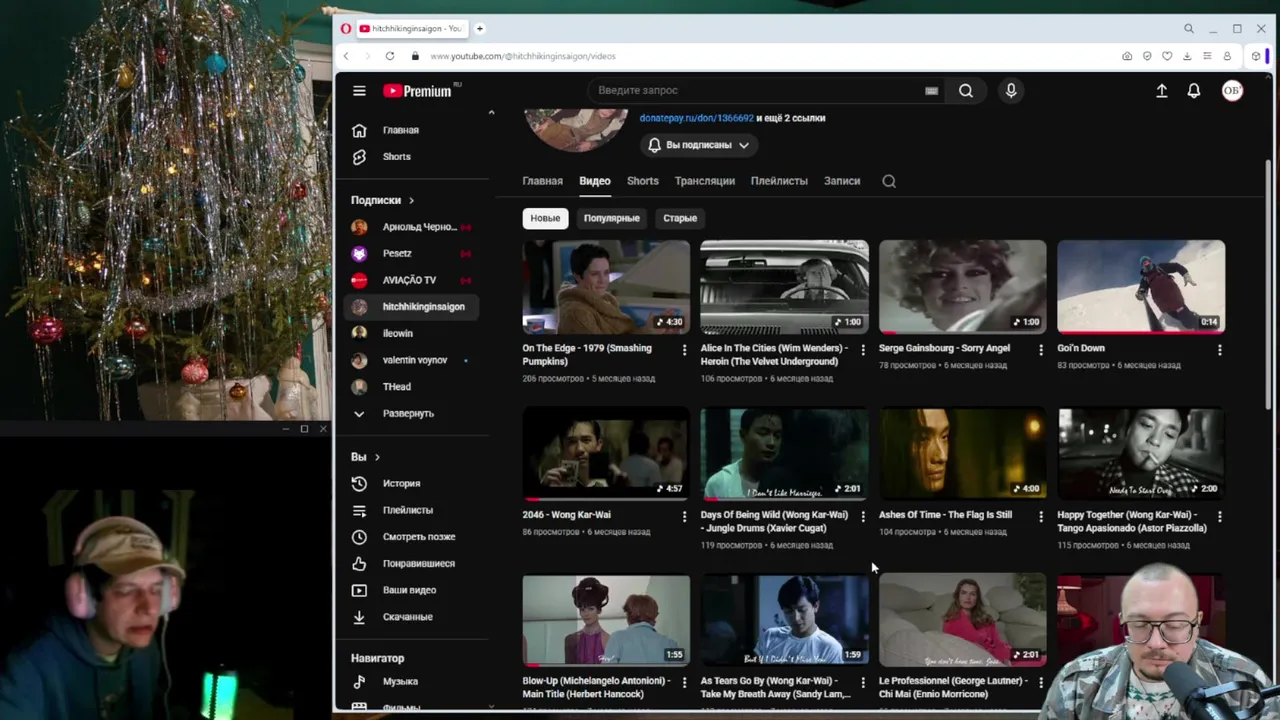Open «Понравившиеся» liked videos in sidebar
Viewport: 1280px width, 720px height.
(412, 564)
